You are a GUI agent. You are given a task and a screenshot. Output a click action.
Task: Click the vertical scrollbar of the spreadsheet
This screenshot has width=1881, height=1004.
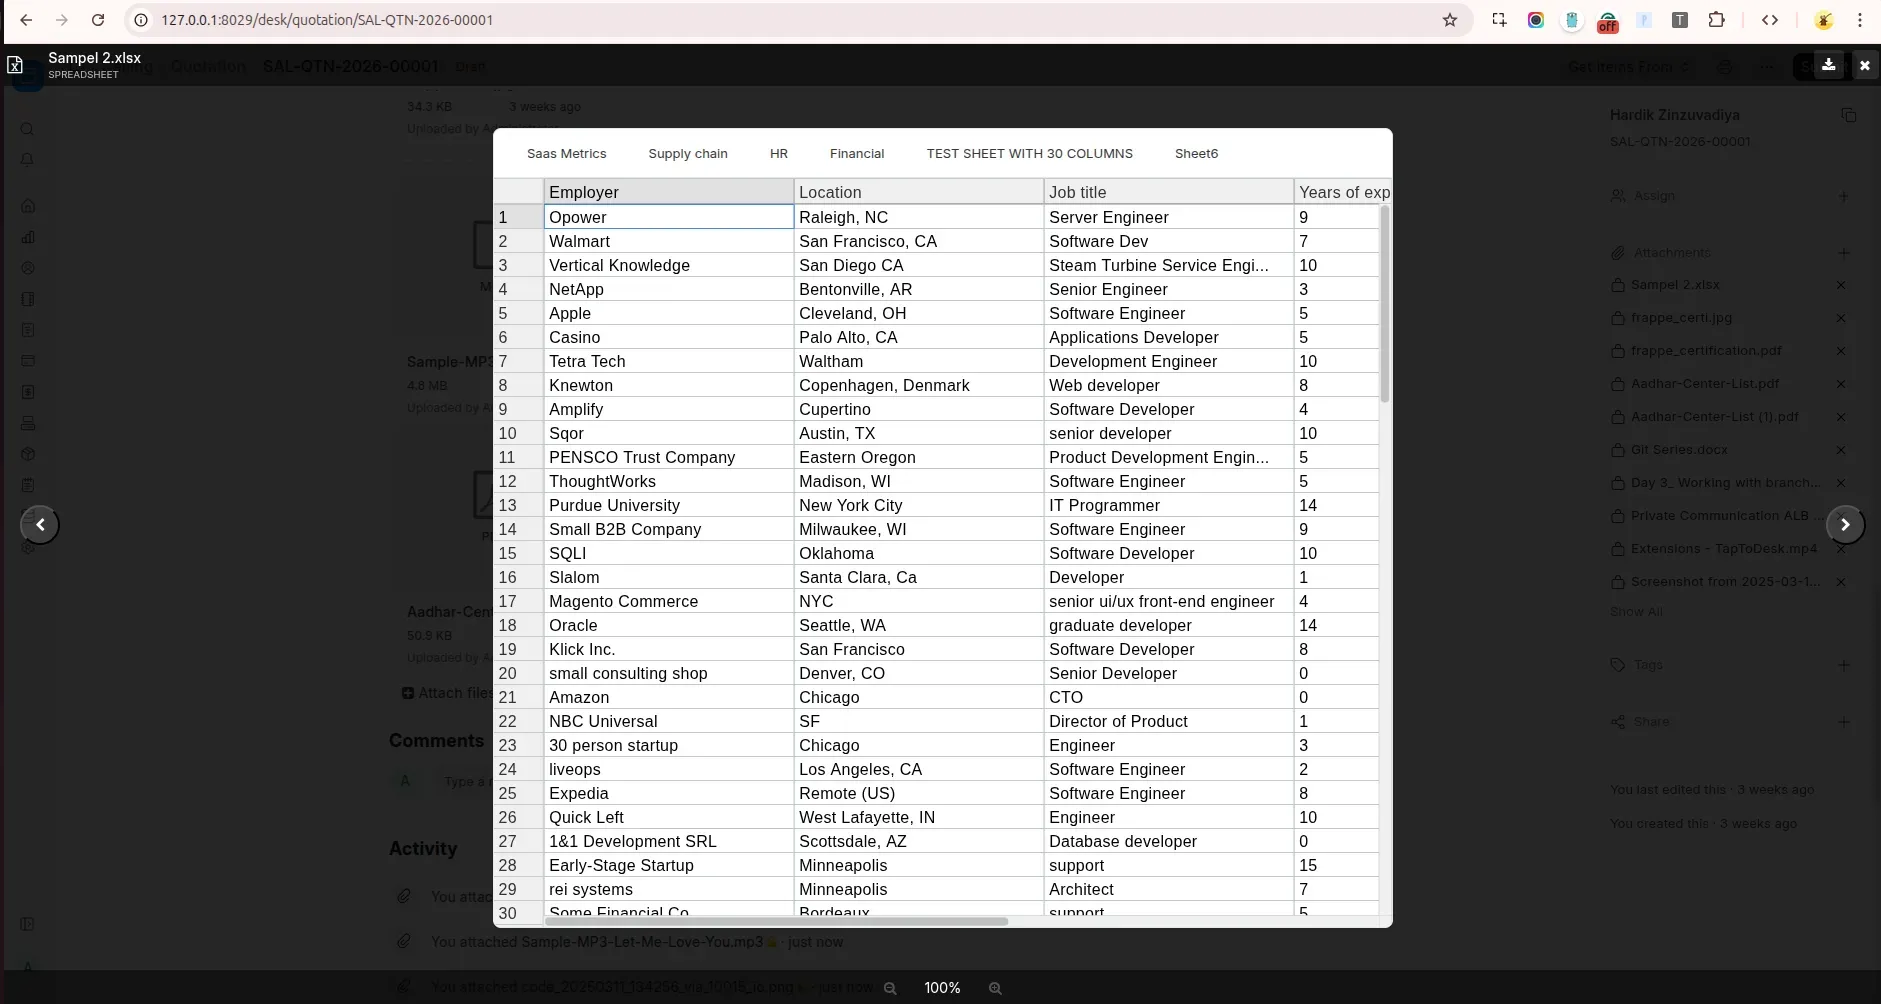click(1385, 304)
